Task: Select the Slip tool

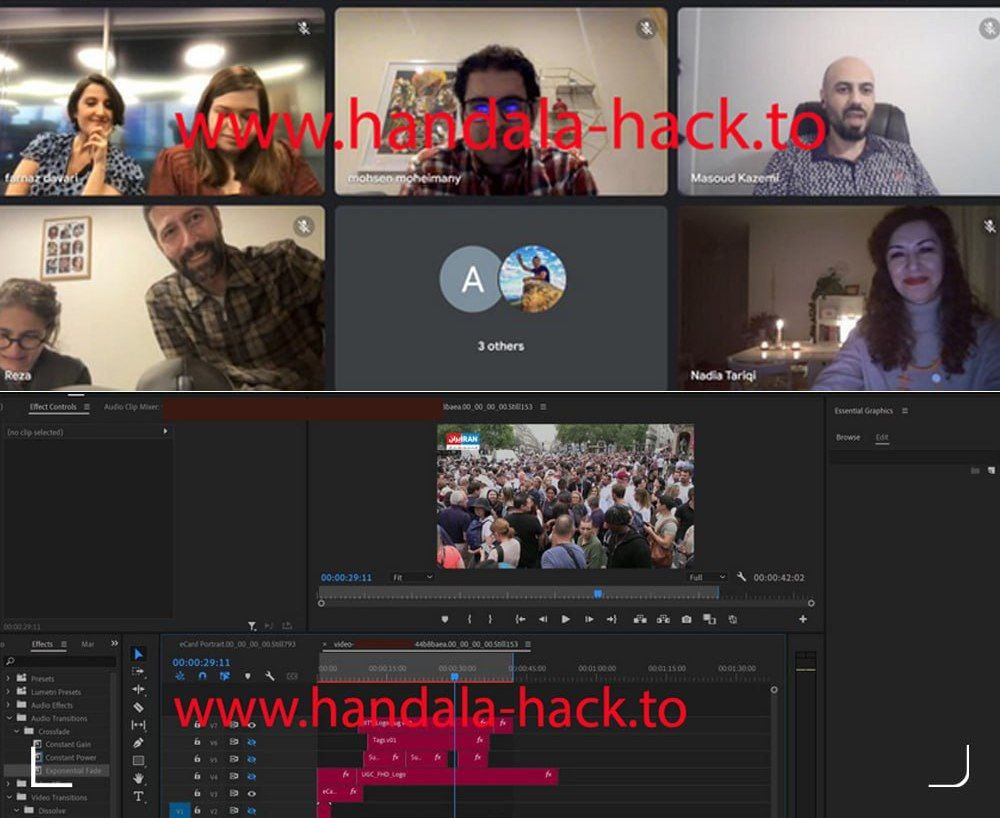Action: pyautogui.click(x=138, y=725)
